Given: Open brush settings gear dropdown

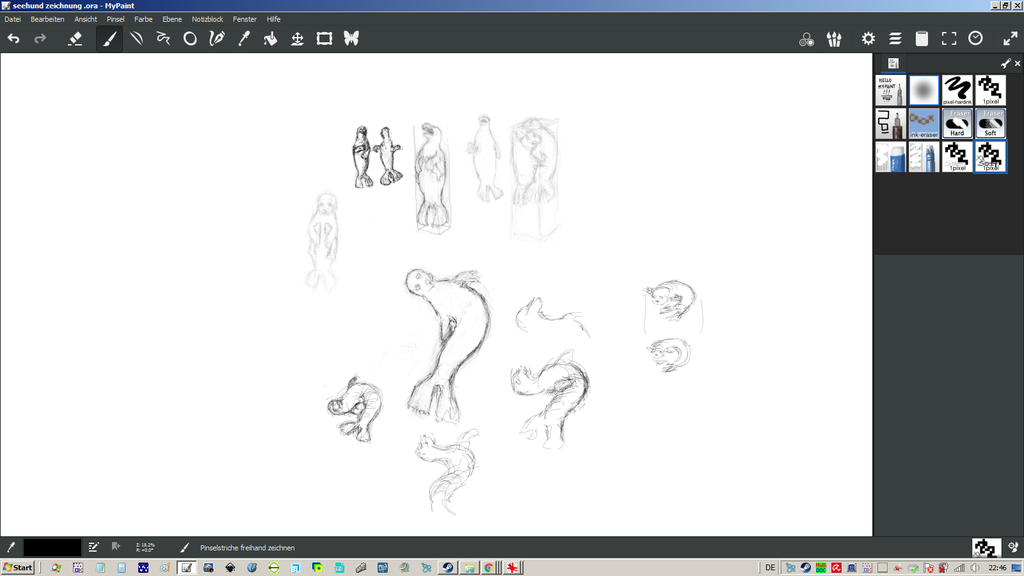Looking at the screenshot, I should [868, 39].
